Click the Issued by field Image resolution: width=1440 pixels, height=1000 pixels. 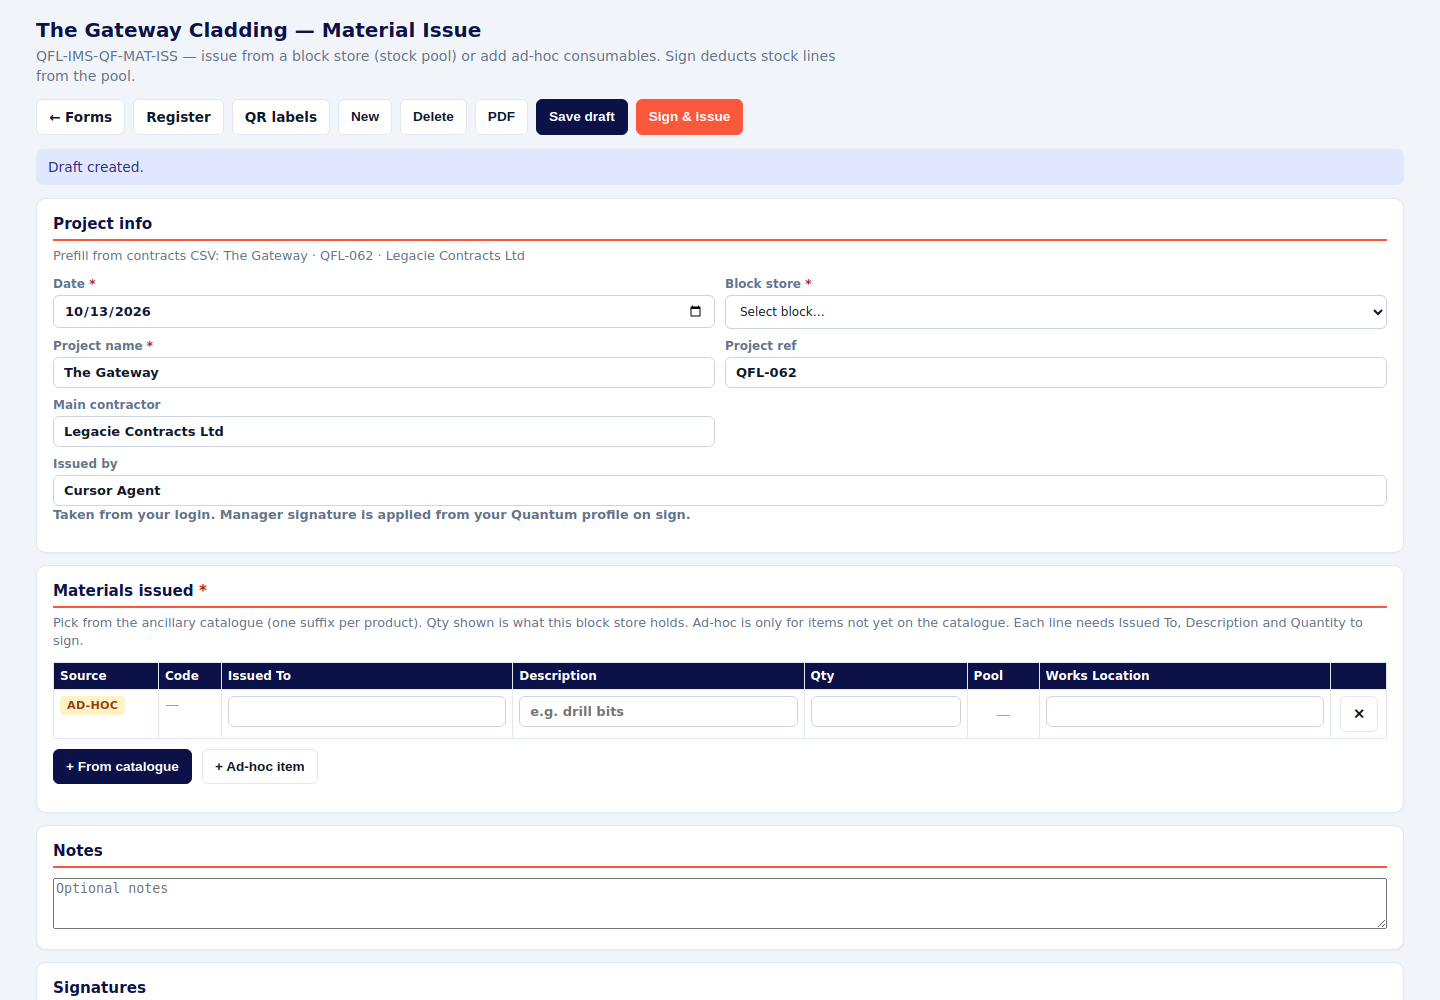(720, 491)
